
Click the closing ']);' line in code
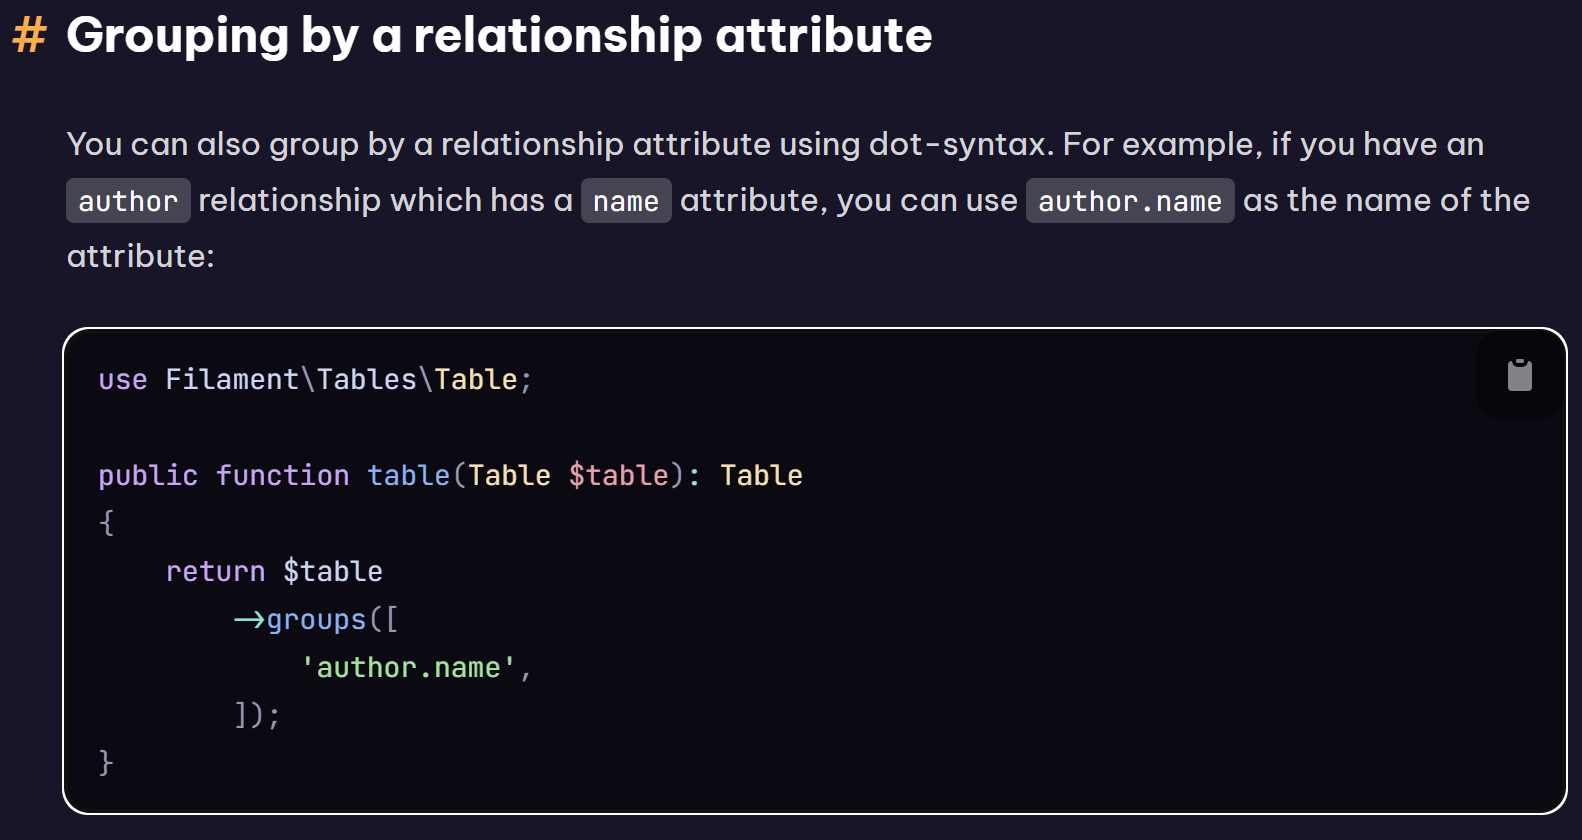tap(257, 715)
